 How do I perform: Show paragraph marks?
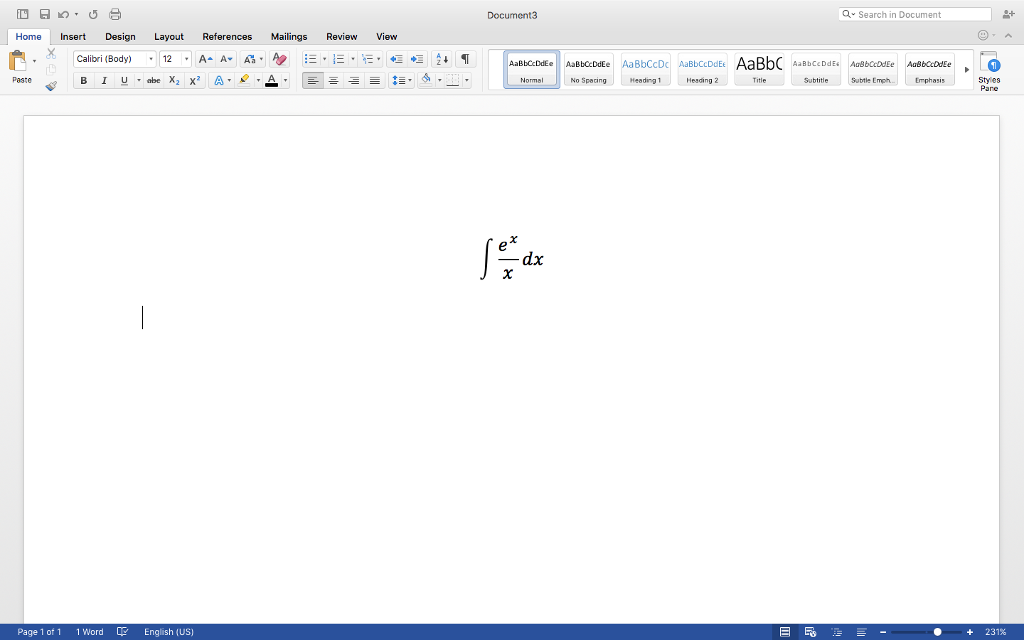tap(463, 59)
